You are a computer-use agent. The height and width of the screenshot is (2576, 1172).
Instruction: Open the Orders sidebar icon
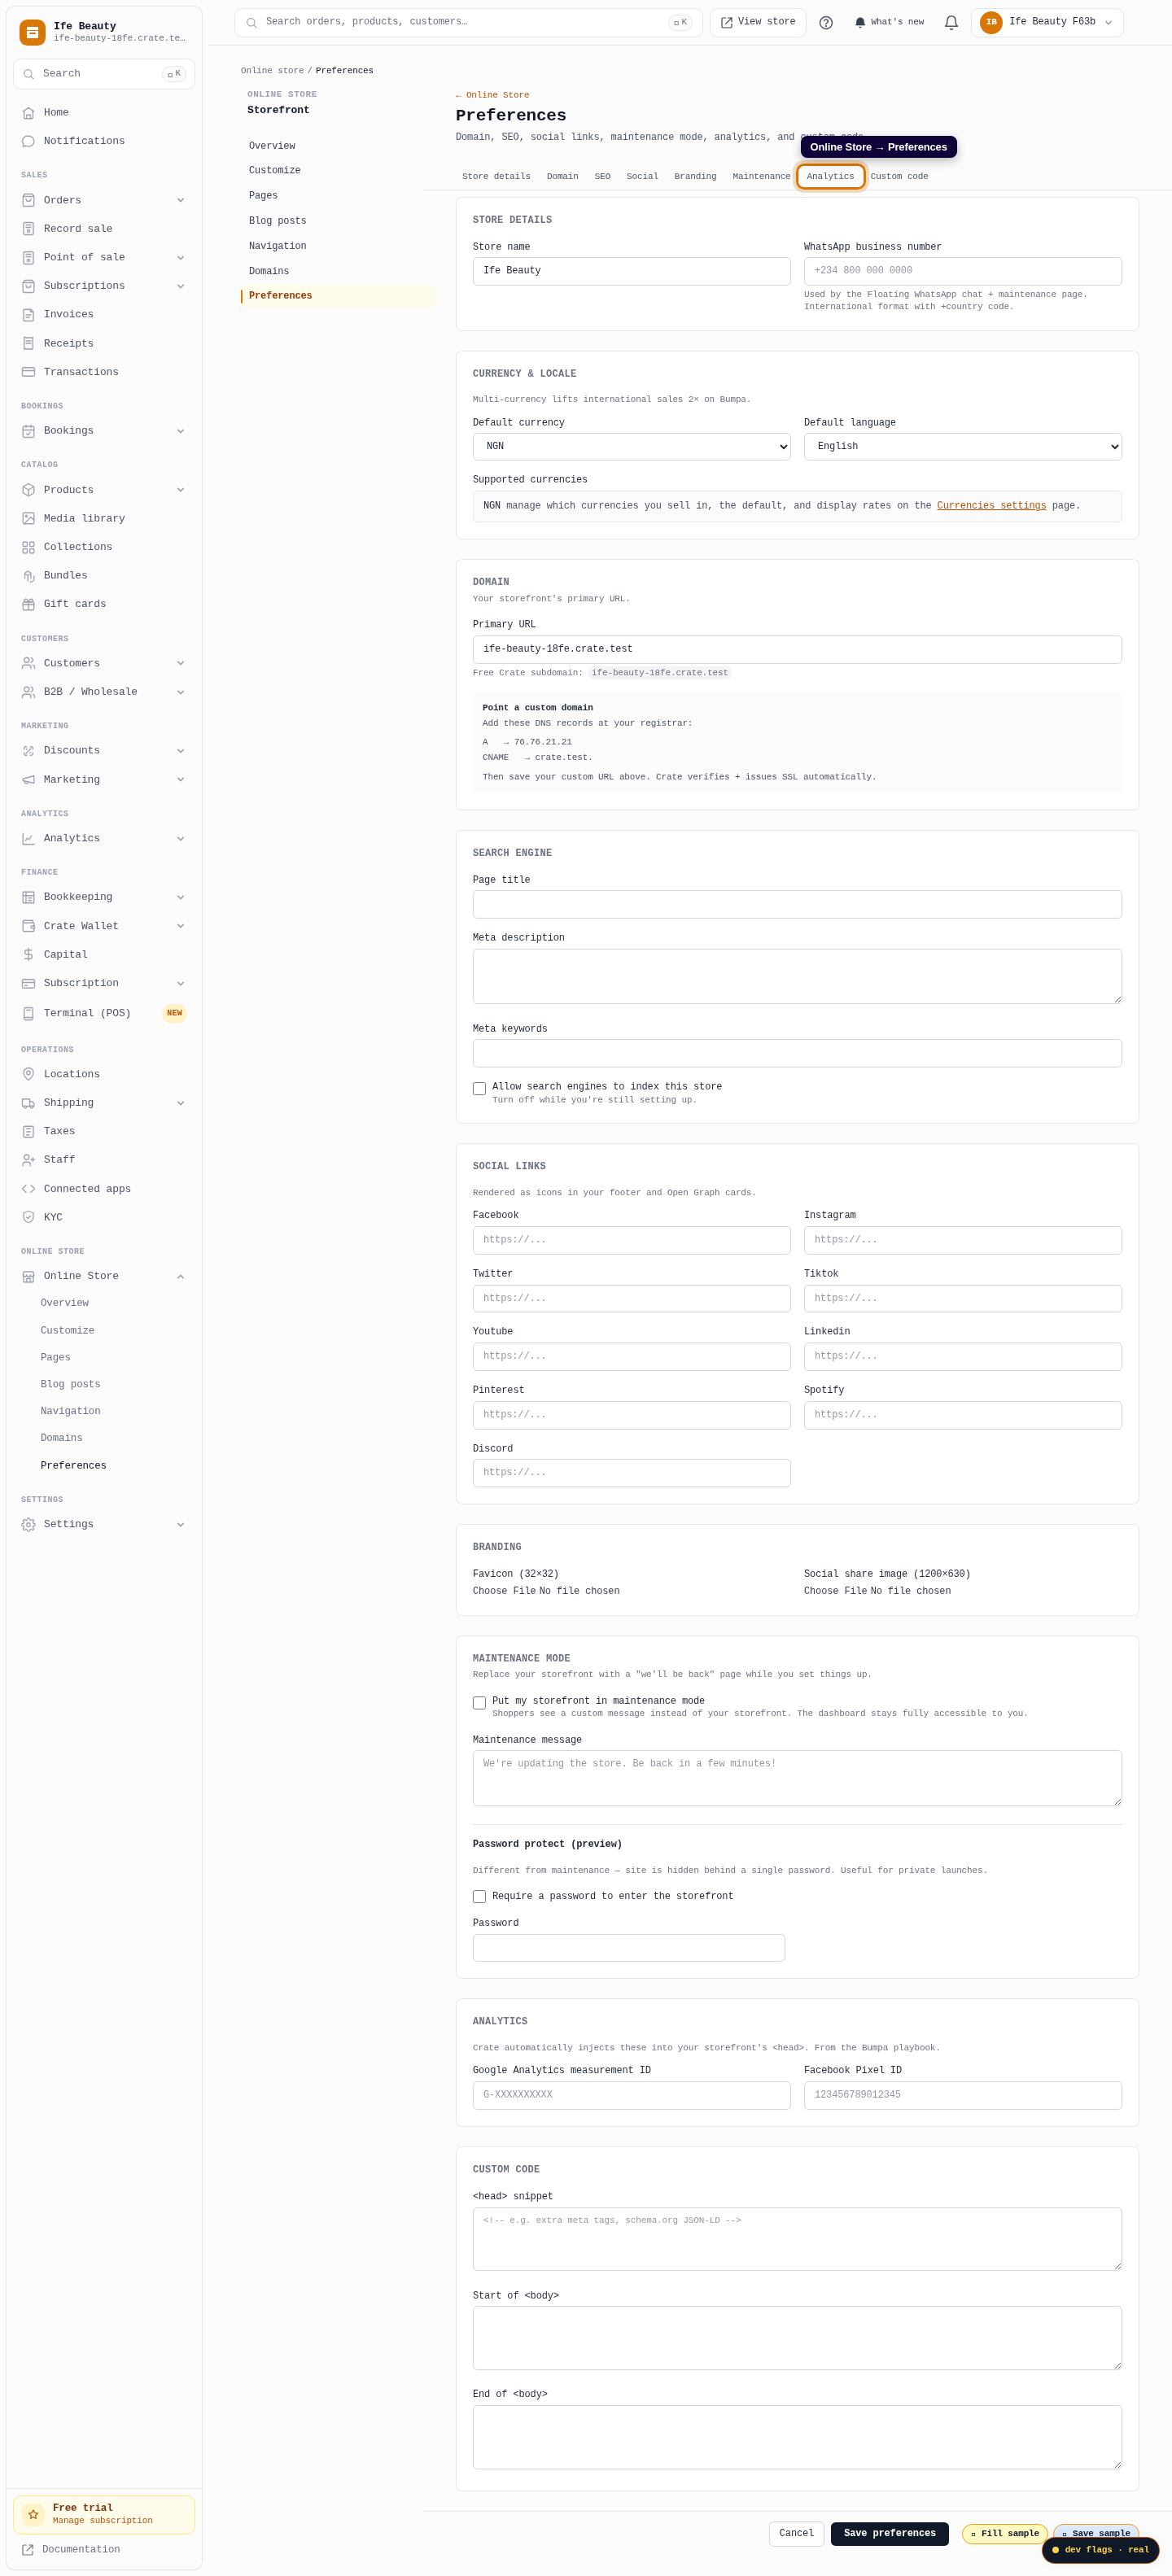pyautogui.click(x=28, y=200)
